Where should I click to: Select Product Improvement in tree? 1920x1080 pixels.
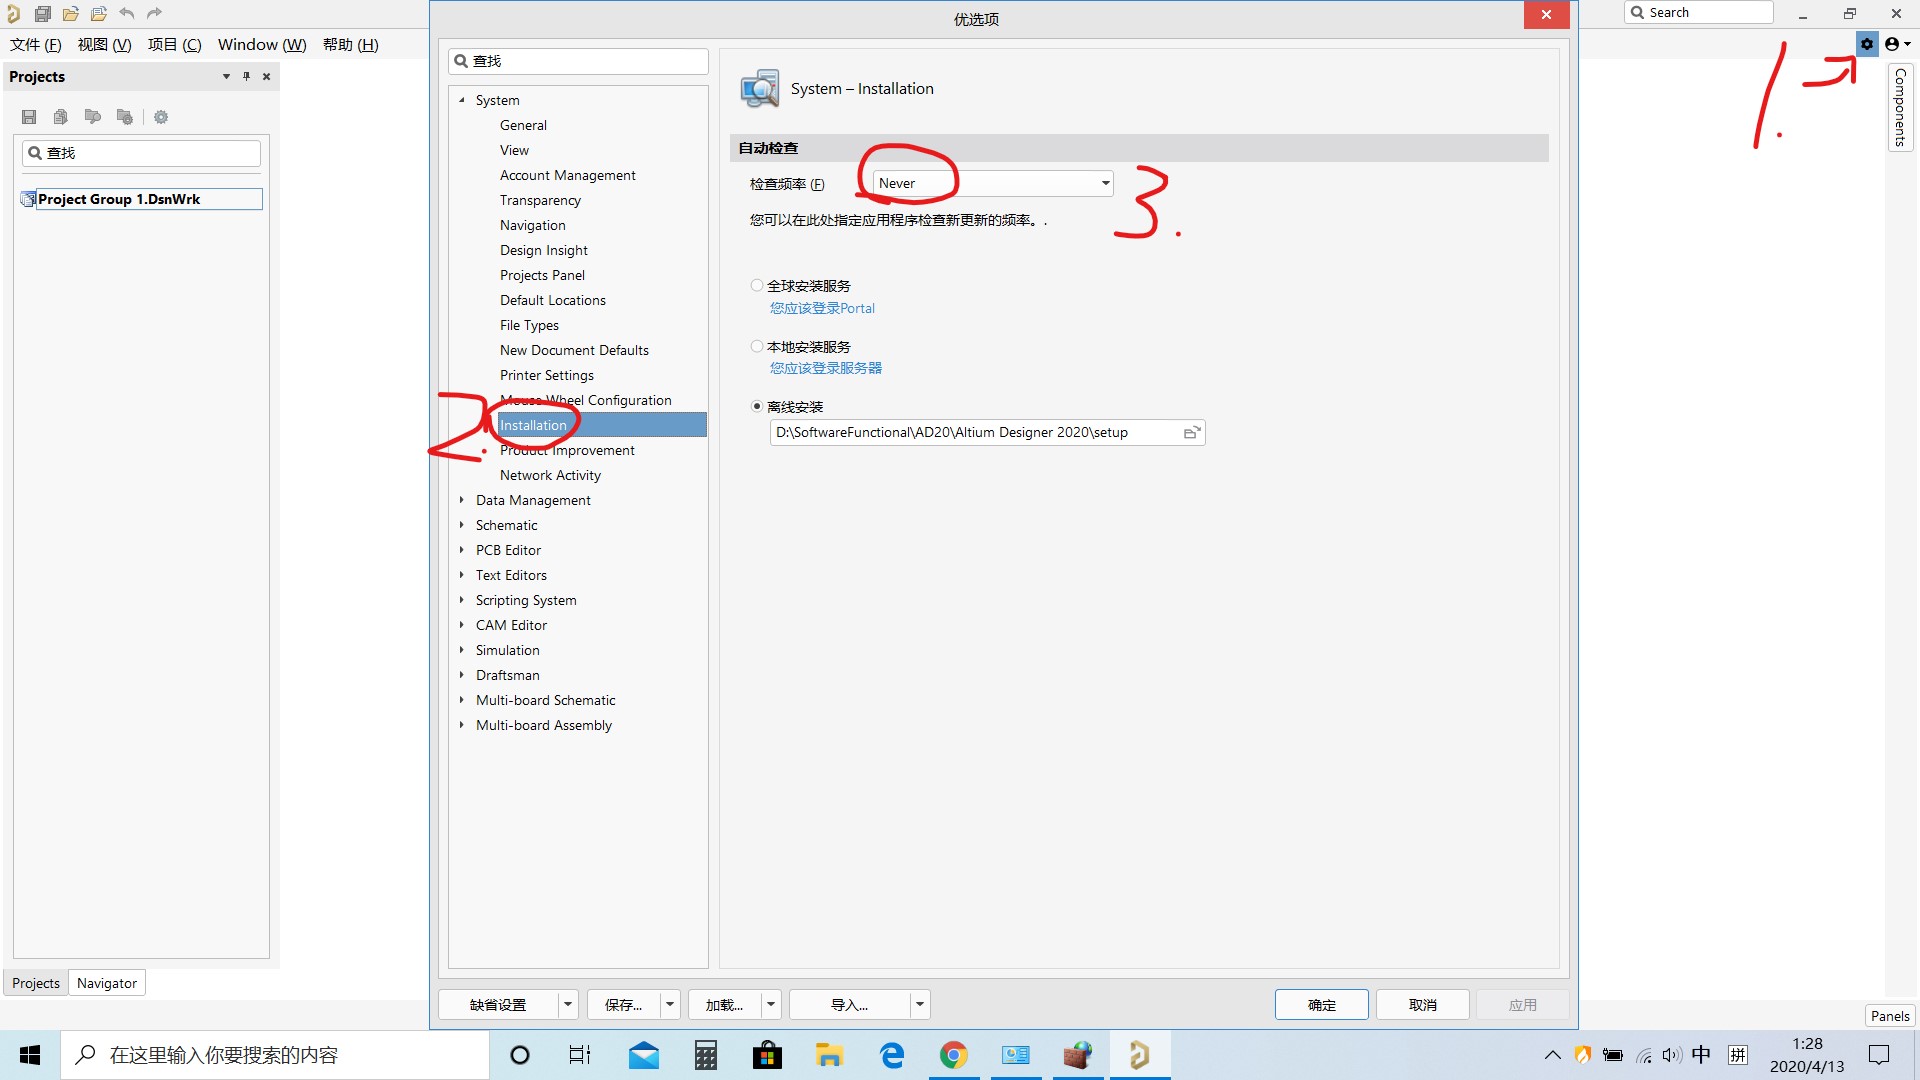(x=567, y=451)
